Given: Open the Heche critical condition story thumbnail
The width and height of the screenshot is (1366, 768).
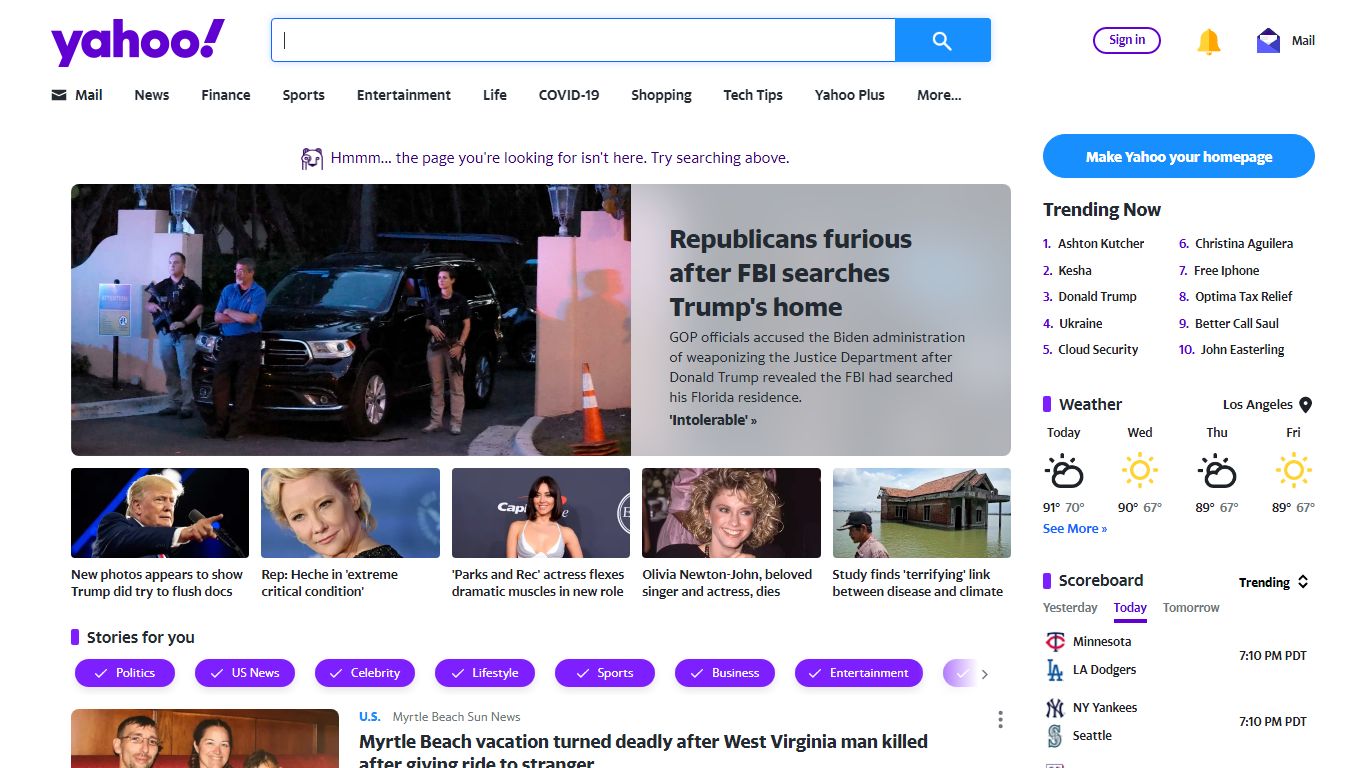Looking at the screenshot, I should tap(350, 513).
